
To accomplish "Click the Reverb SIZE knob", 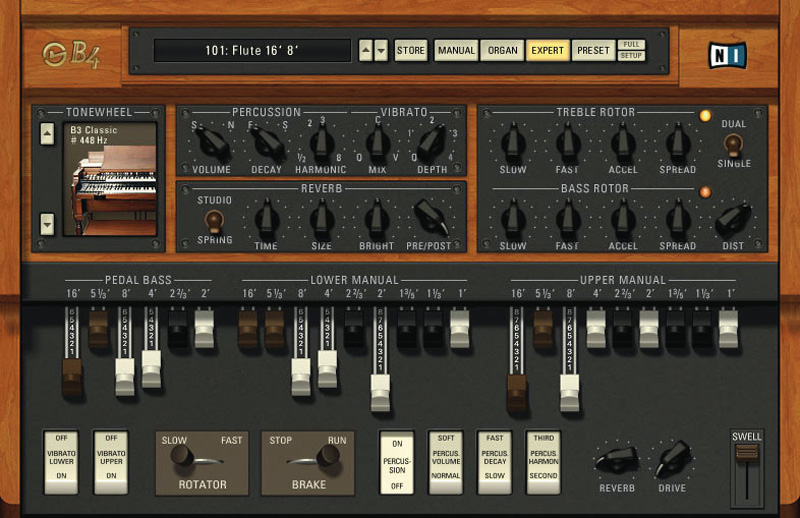I will coord(321,218).
